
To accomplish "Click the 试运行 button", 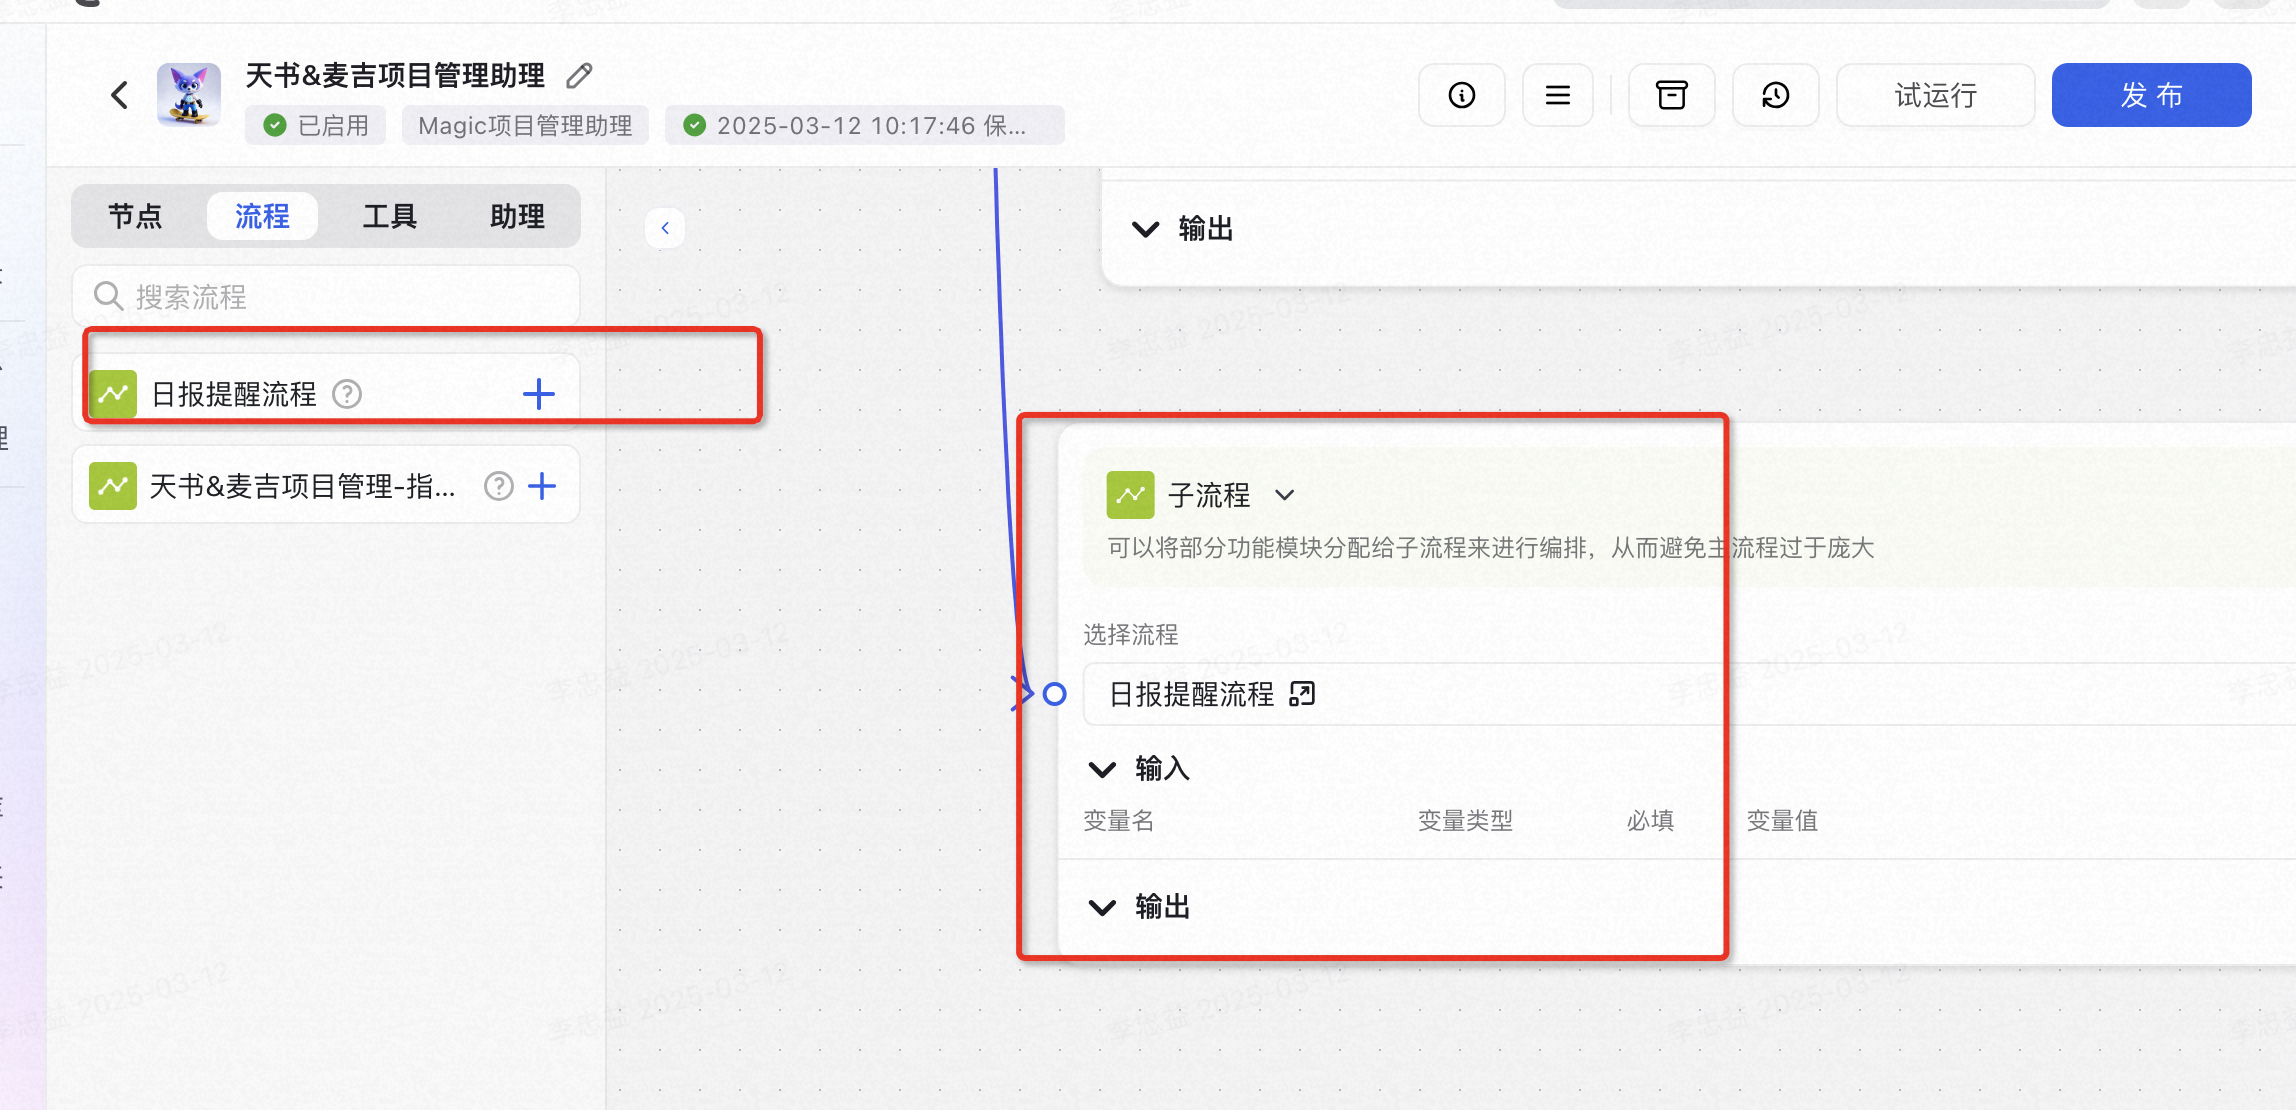I will (x=1936, y=95).
